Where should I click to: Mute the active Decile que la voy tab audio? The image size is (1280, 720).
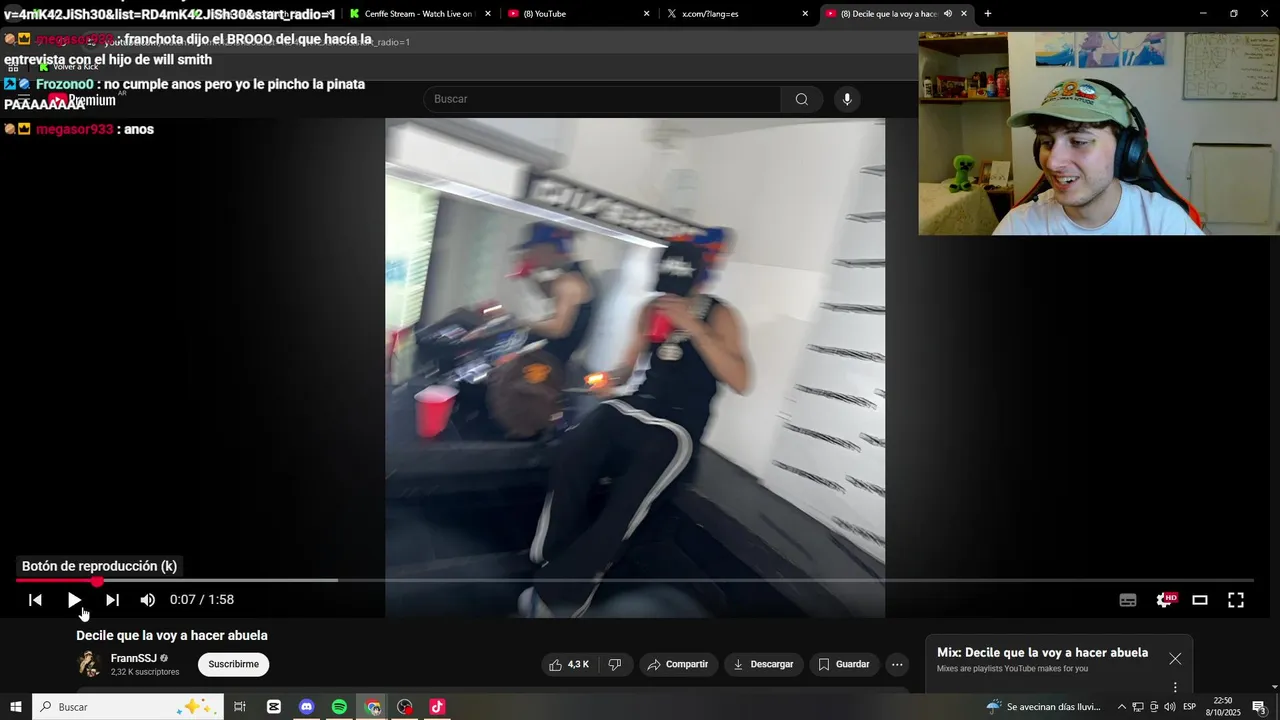pos(947,14)
